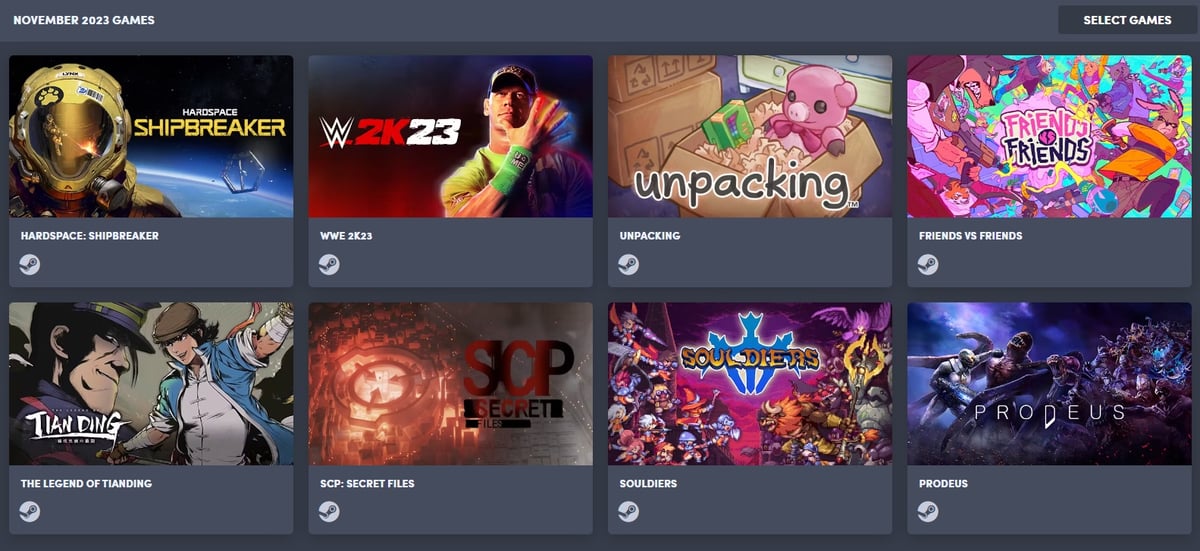Click the Steam icon under Unpacking
The width and height of the screenshot is (1200, 551).
629,264
